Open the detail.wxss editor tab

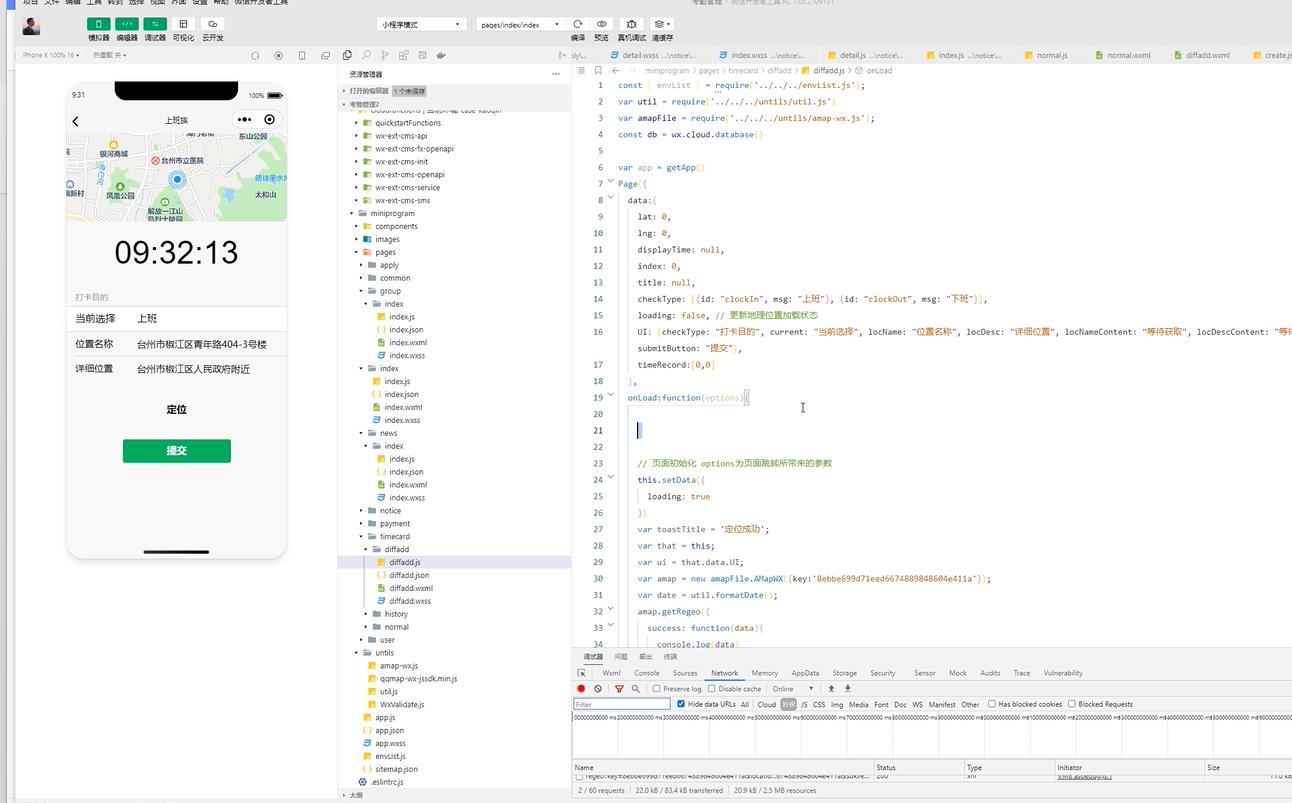(655, 55)
